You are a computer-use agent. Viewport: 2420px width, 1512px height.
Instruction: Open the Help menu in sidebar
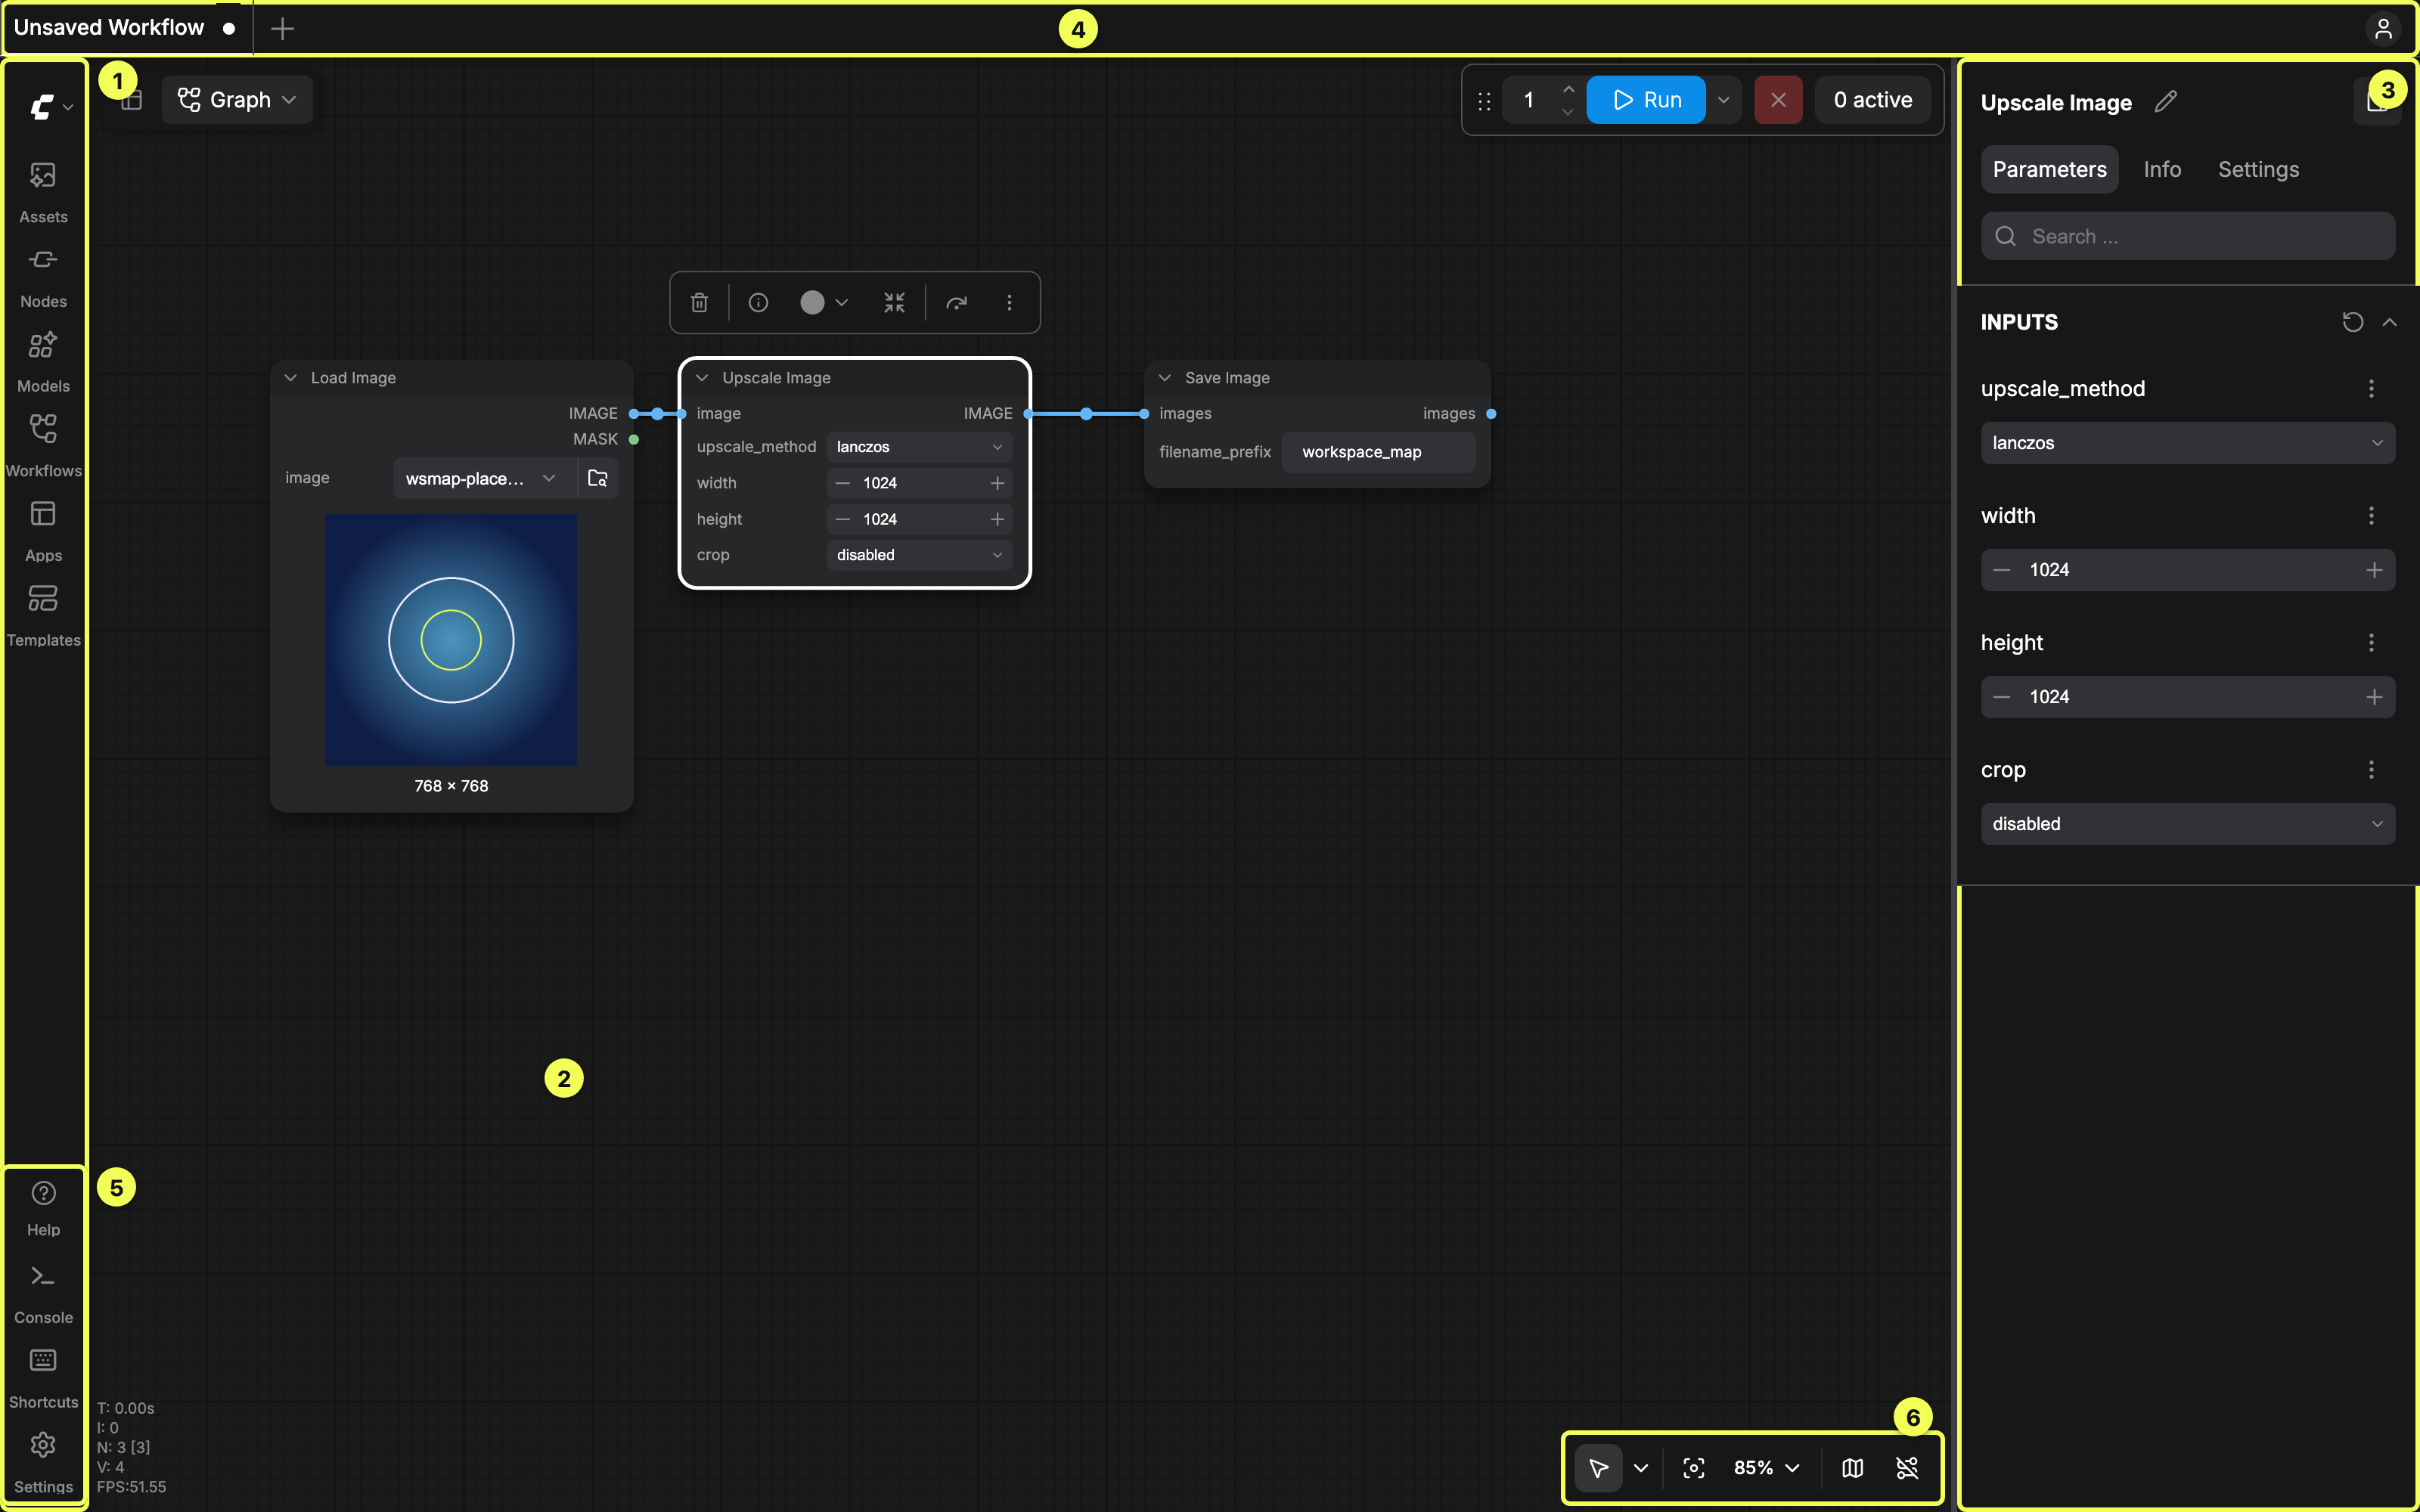(43, 1208)
